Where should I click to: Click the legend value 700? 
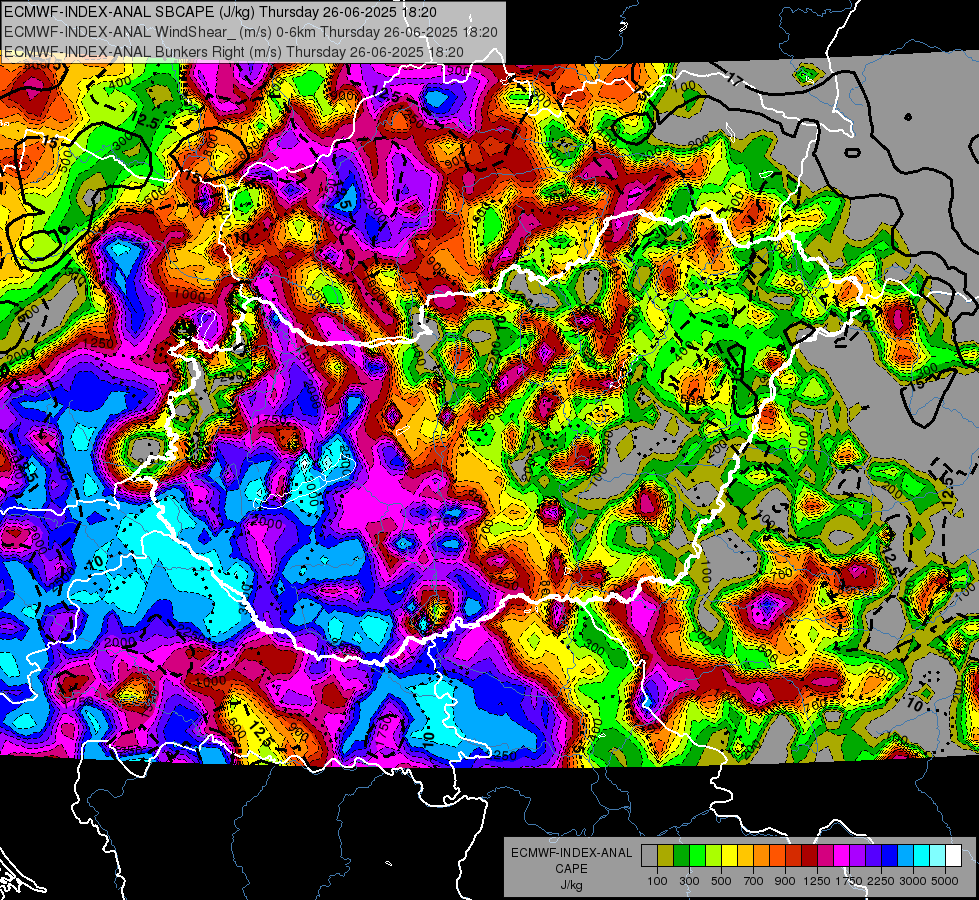click(x=754, y=881)
